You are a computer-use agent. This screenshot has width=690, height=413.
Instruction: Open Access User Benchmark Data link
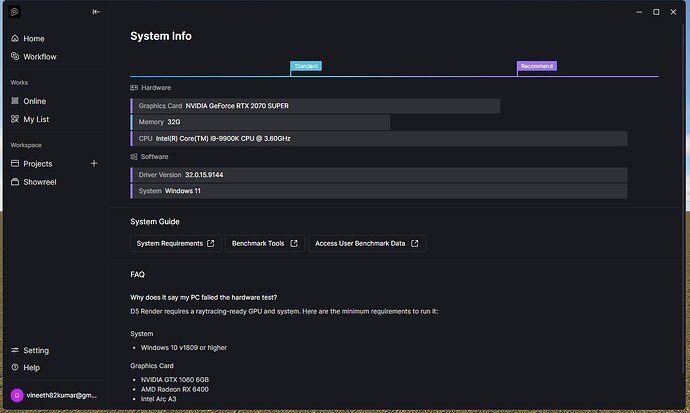click(367, 244)
